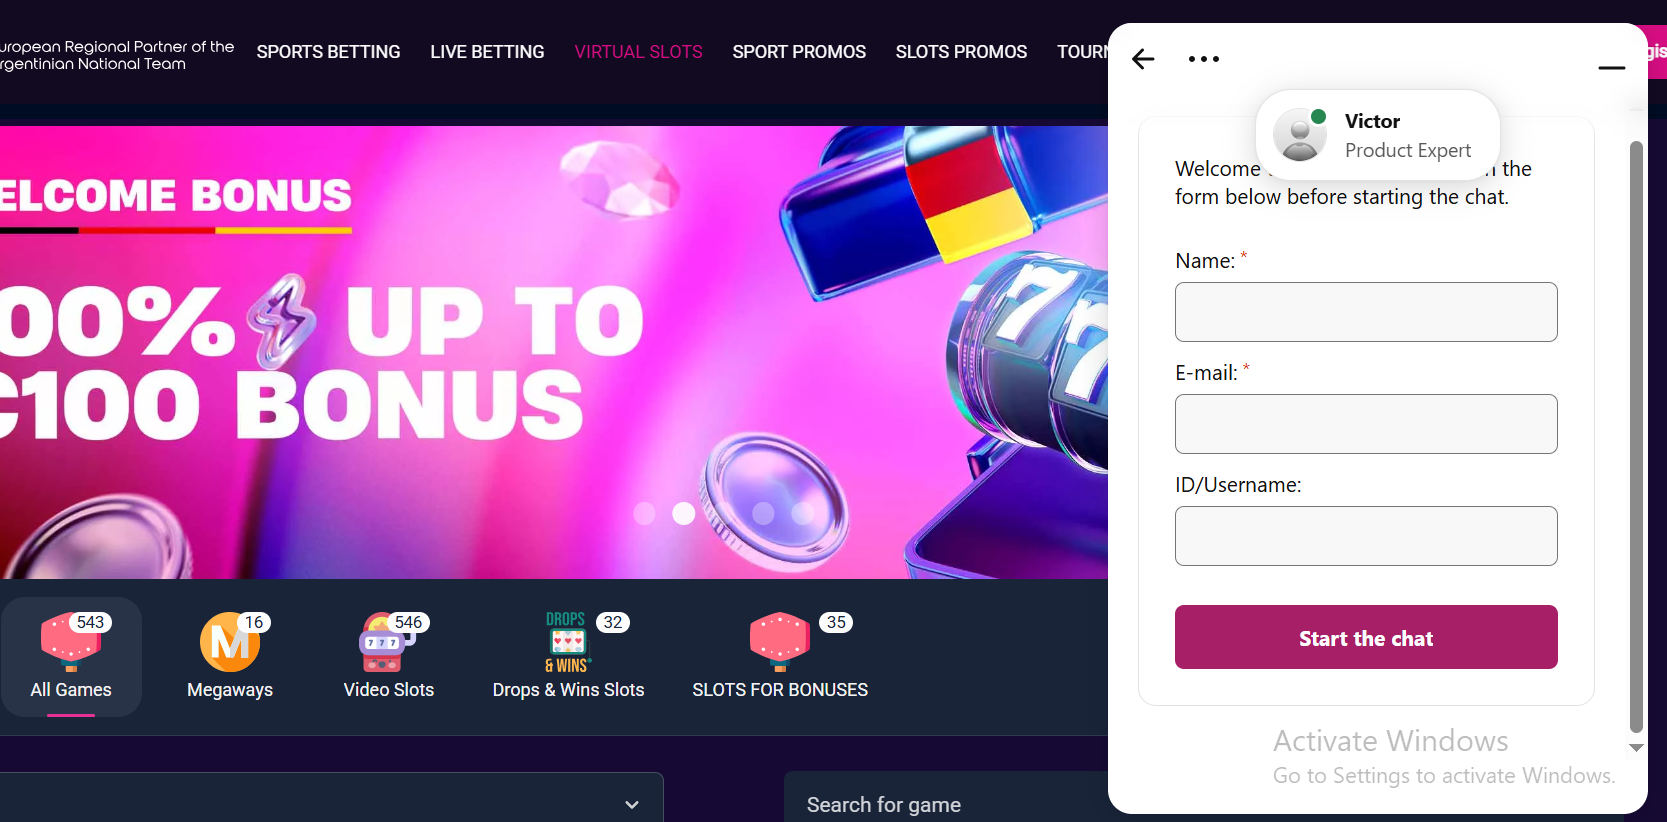Open the chat three-dots options menu
1667x822 pixels.
(x=1204, y=59)
